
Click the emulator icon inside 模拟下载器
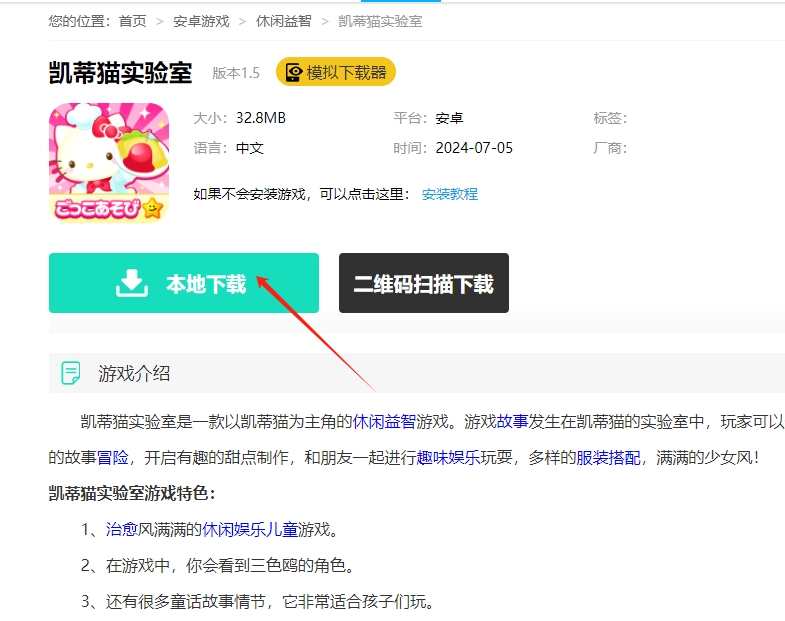(294, 73)
